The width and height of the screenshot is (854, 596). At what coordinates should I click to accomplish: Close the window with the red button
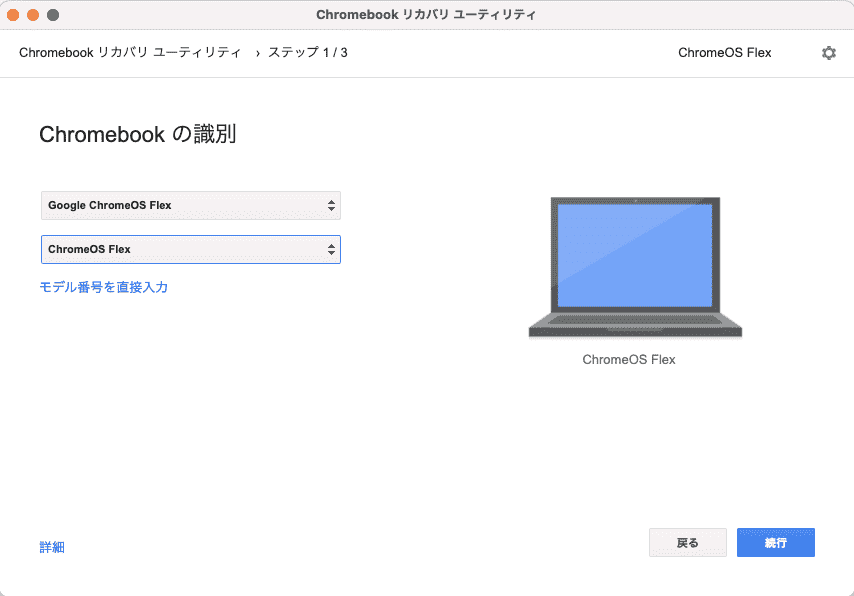(x=13, y=15)
